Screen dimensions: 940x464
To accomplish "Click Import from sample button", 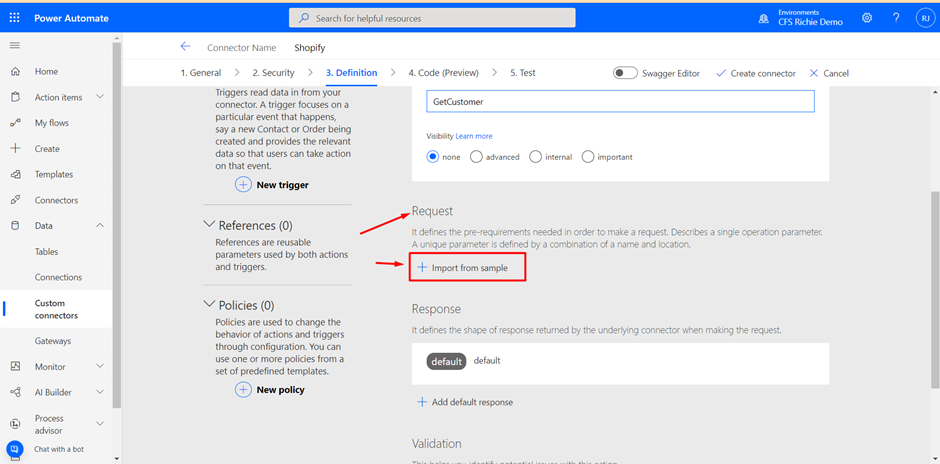I will click(x=468, y=267).
